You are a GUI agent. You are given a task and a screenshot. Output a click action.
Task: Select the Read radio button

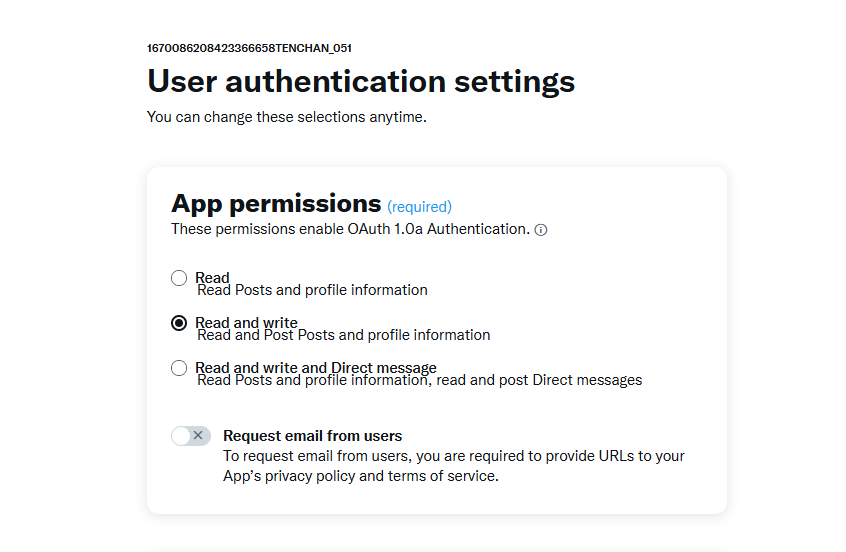pyautogui.click(x=179, y=278)
